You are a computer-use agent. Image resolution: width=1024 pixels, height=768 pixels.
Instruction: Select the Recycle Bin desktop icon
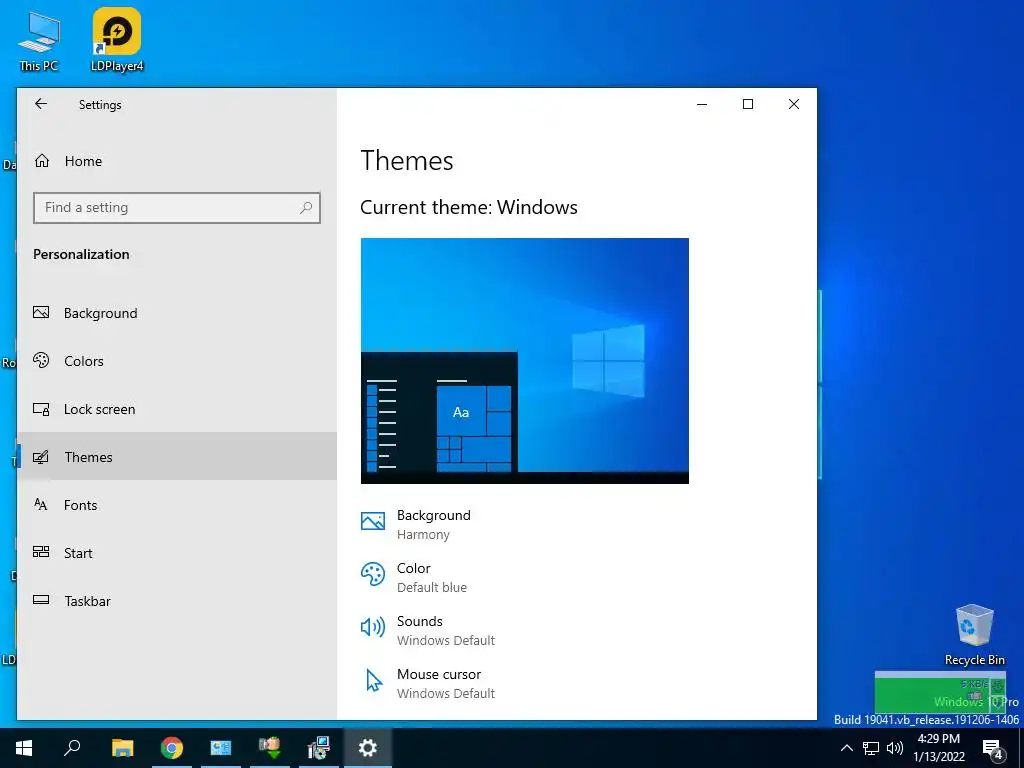point(974,635)
